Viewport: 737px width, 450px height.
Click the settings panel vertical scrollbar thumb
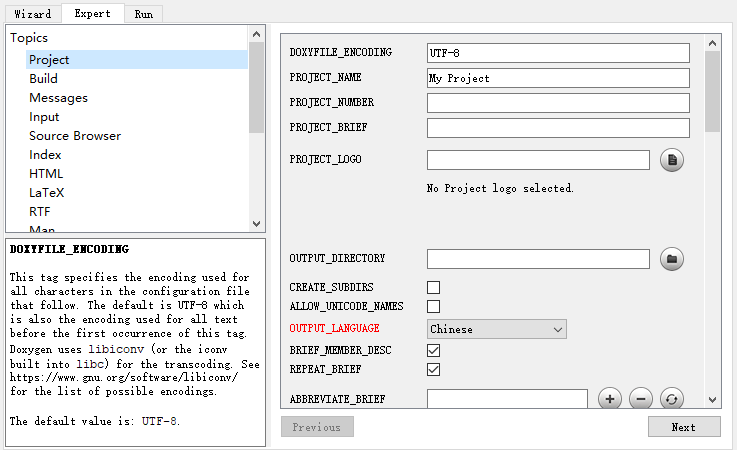pos(712,90)
